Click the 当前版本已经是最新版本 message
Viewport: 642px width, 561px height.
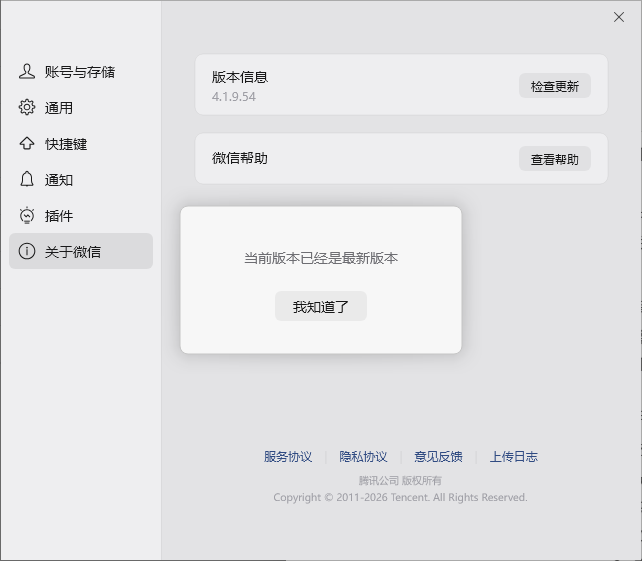pos(321,258)
